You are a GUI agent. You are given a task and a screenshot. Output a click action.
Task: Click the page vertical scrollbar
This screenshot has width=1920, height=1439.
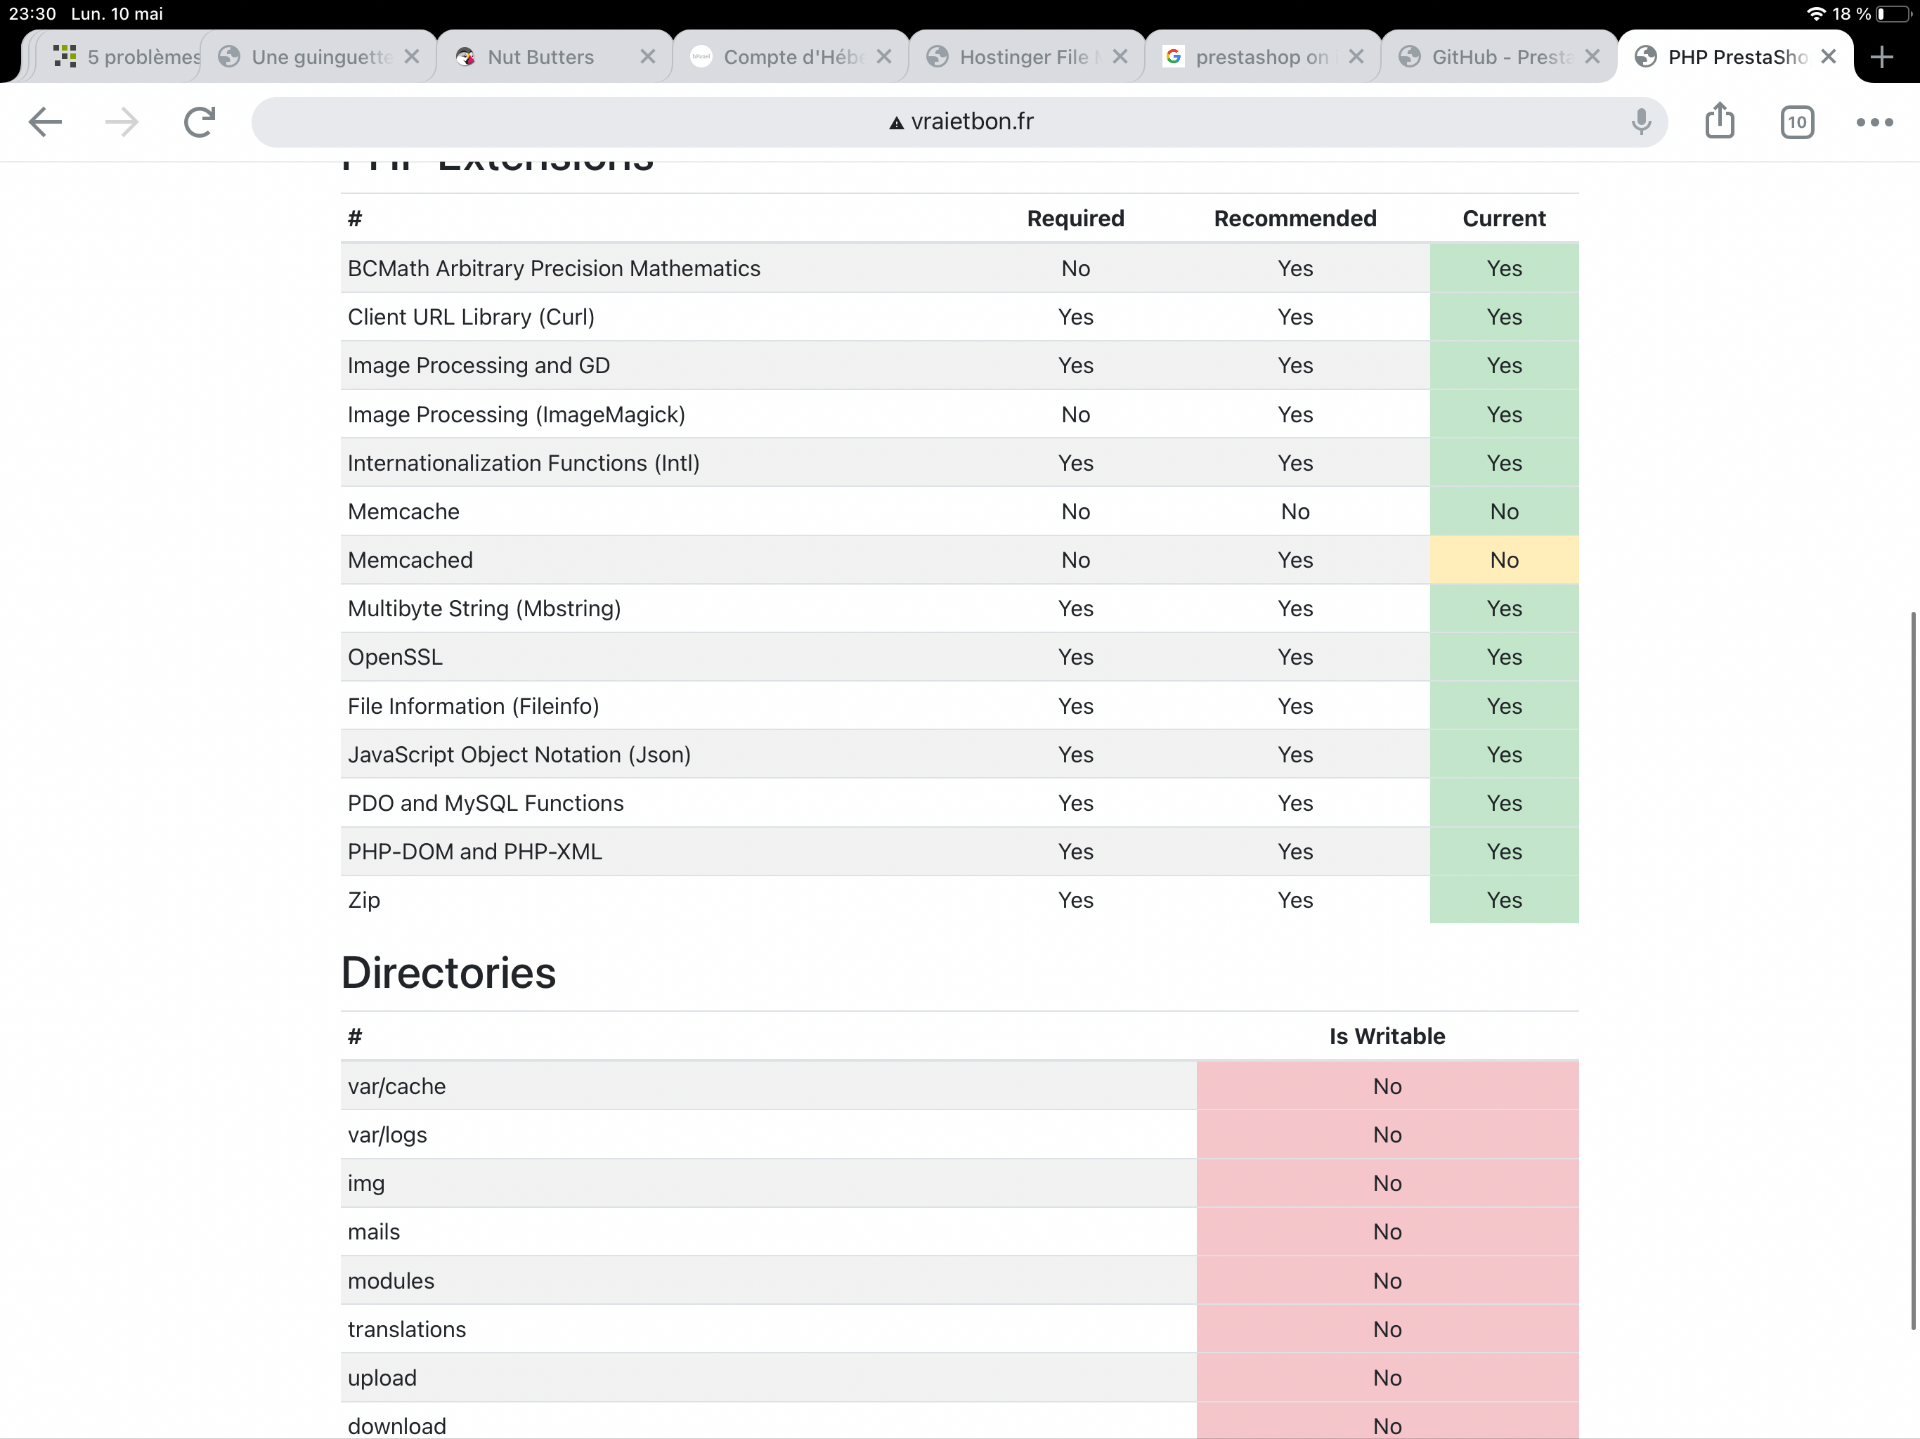1913,970
